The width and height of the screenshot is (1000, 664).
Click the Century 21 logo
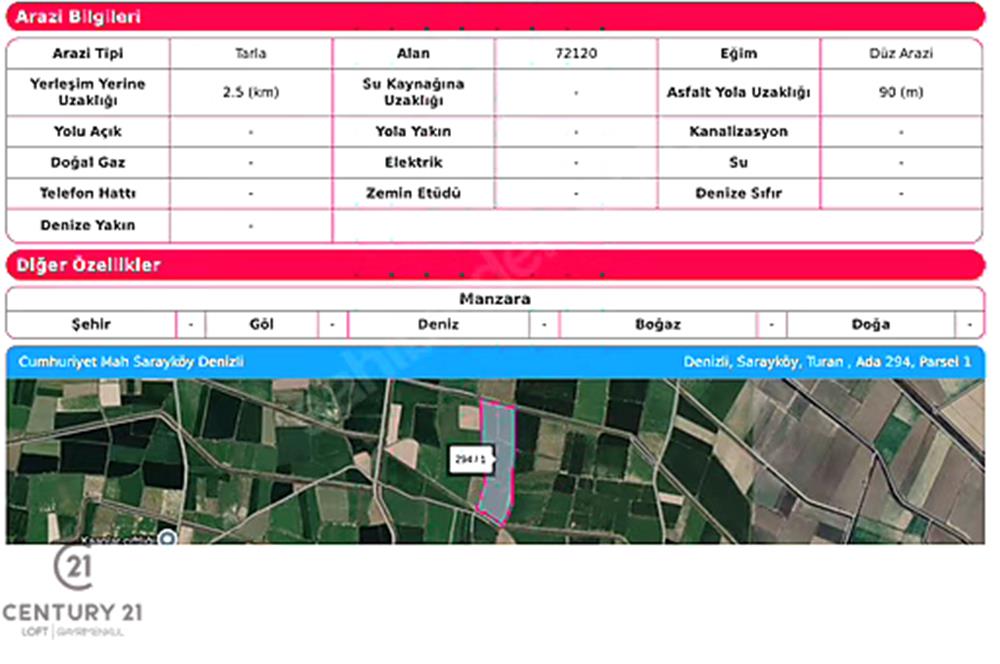(x=72, y=591)
